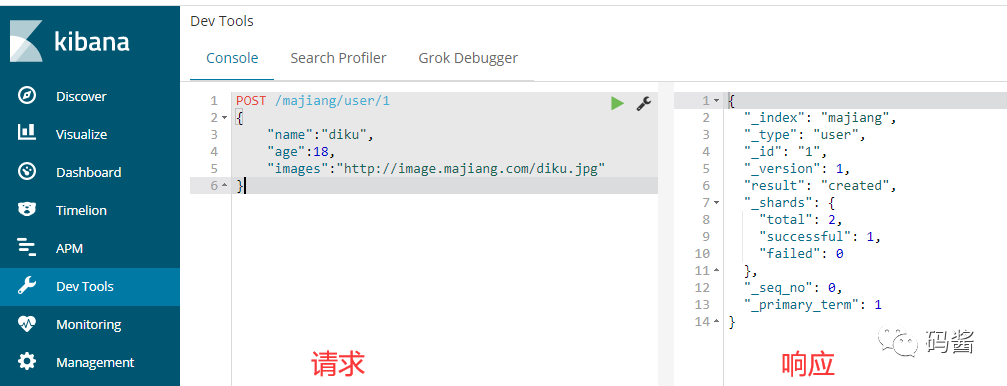Click the "age":18 line in the editor
1007x386 pixels.
click(301, 152)
